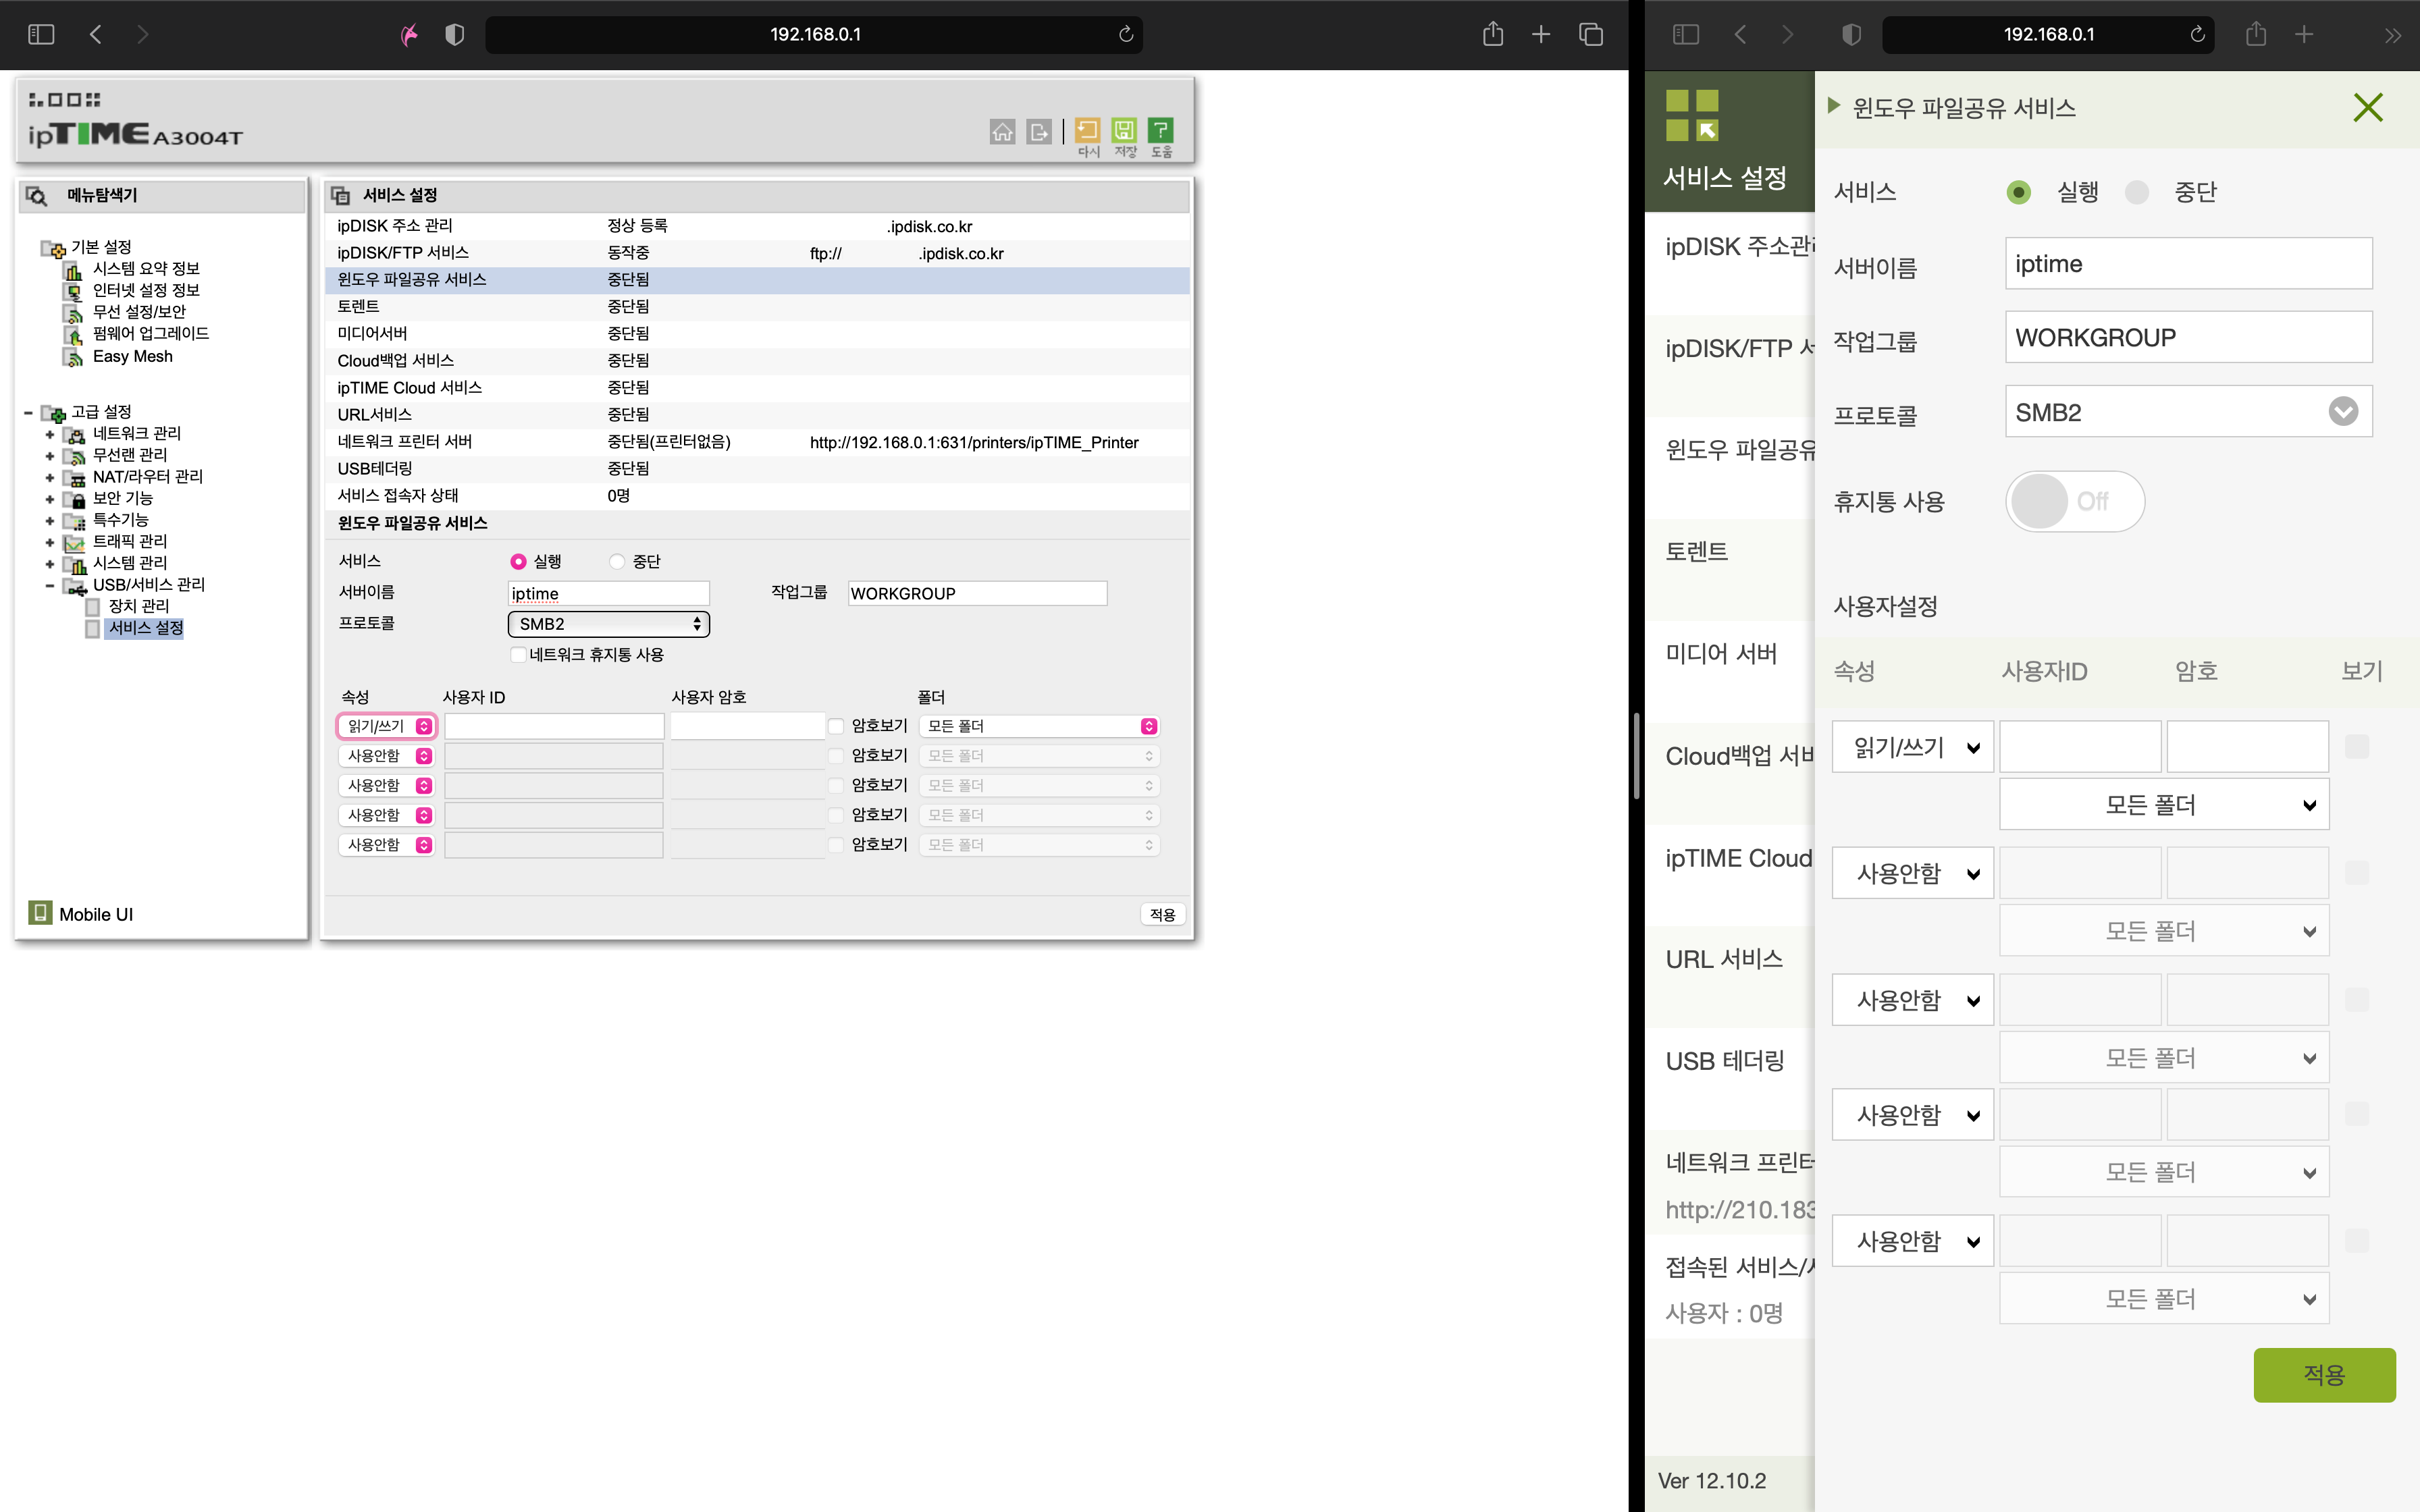Click the WORKGROUP field in mobile panel

point(2187,338)
